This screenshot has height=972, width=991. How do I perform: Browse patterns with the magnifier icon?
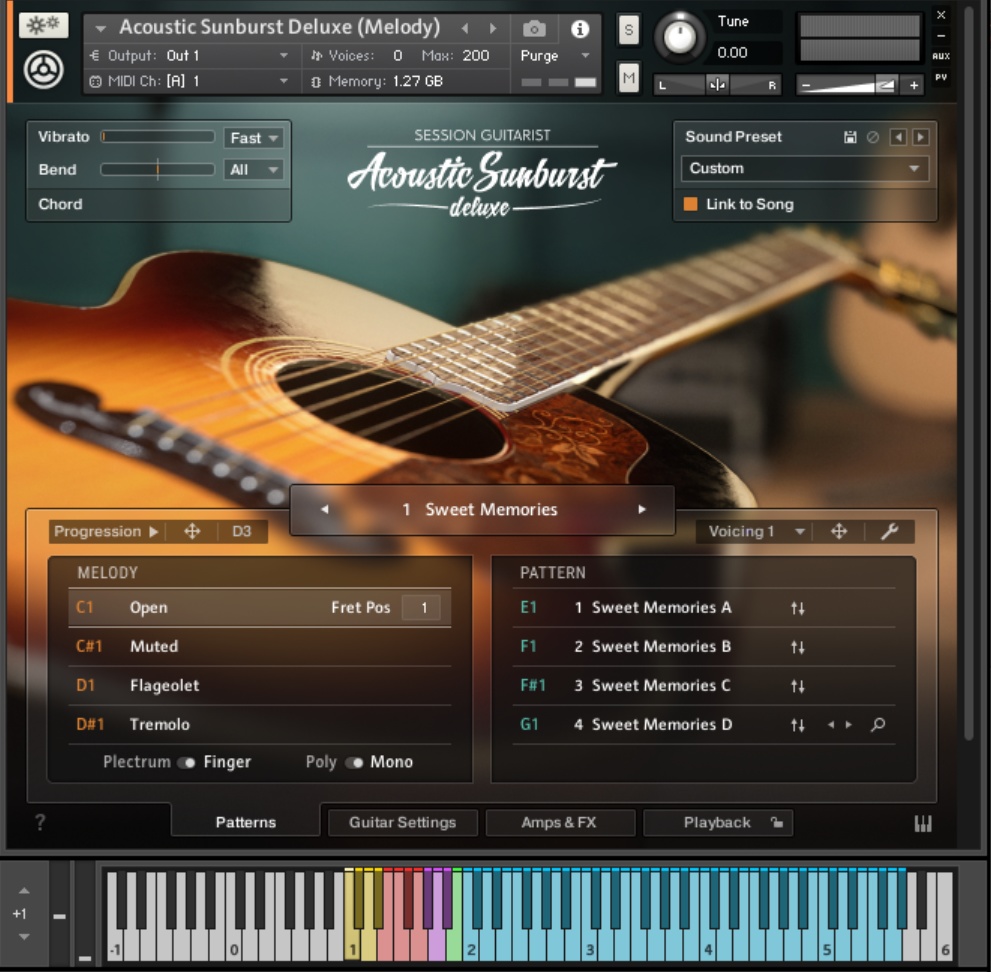point(878,725)
